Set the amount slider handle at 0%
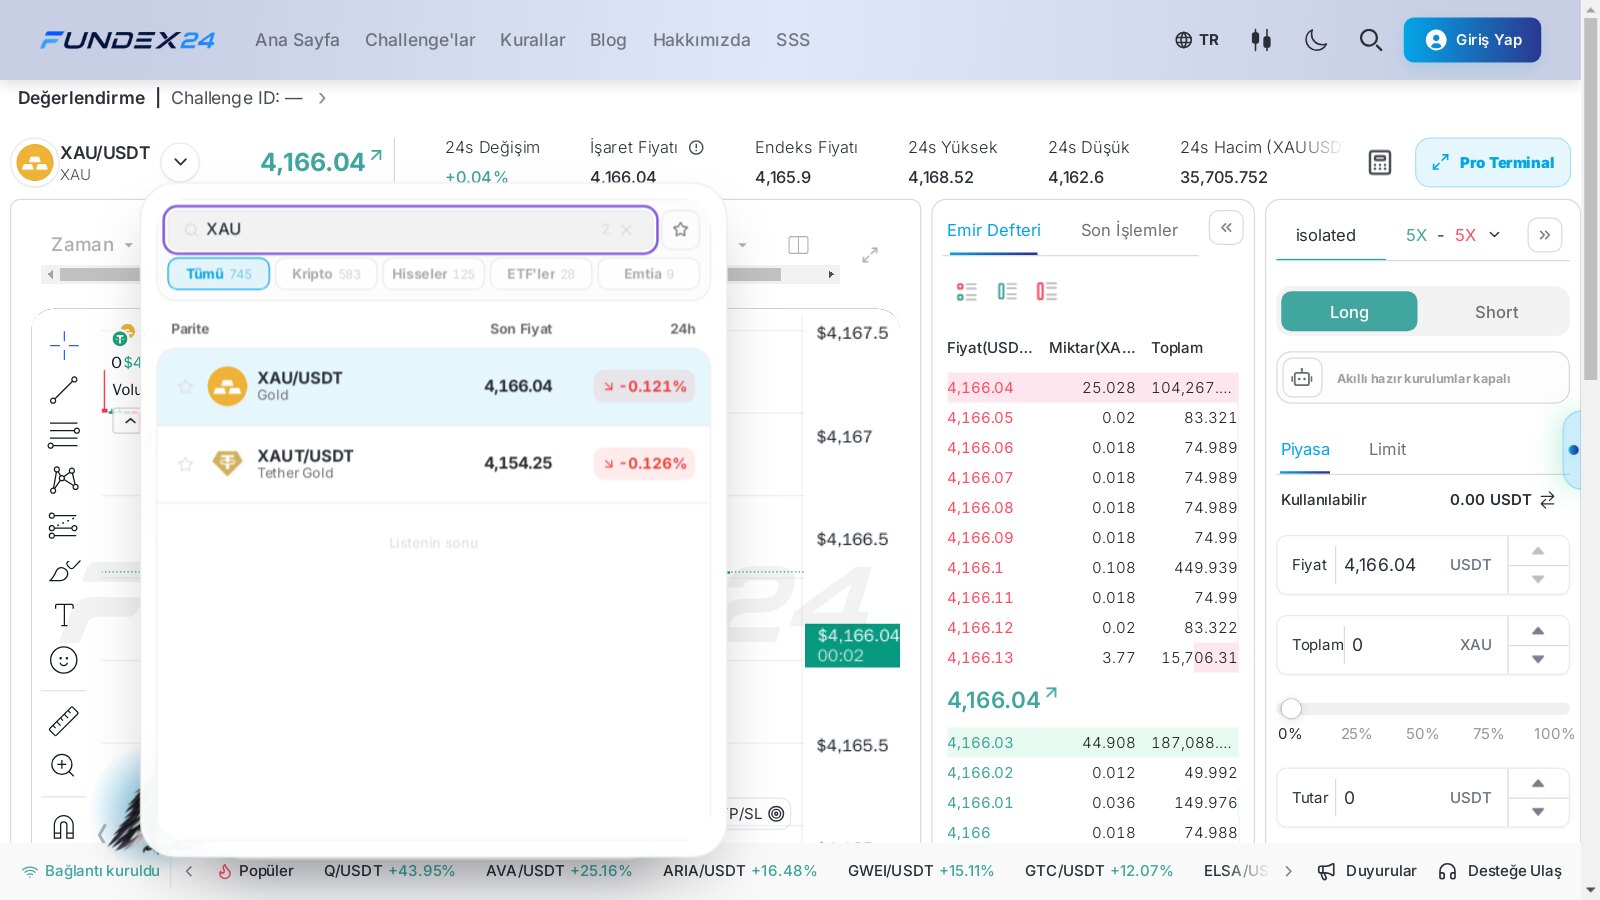This screenshot has height=900, width=1600. pyautogui.click(x=1291, y=709)
